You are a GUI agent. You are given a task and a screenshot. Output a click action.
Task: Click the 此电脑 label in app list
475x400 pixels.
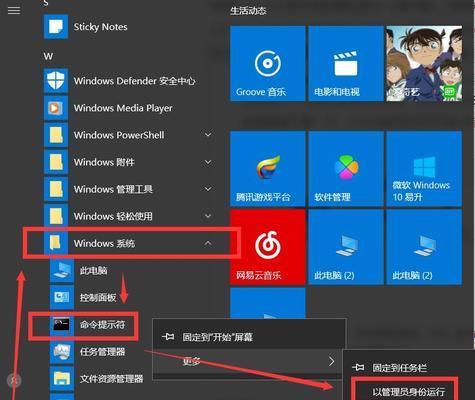click(94, 270)
